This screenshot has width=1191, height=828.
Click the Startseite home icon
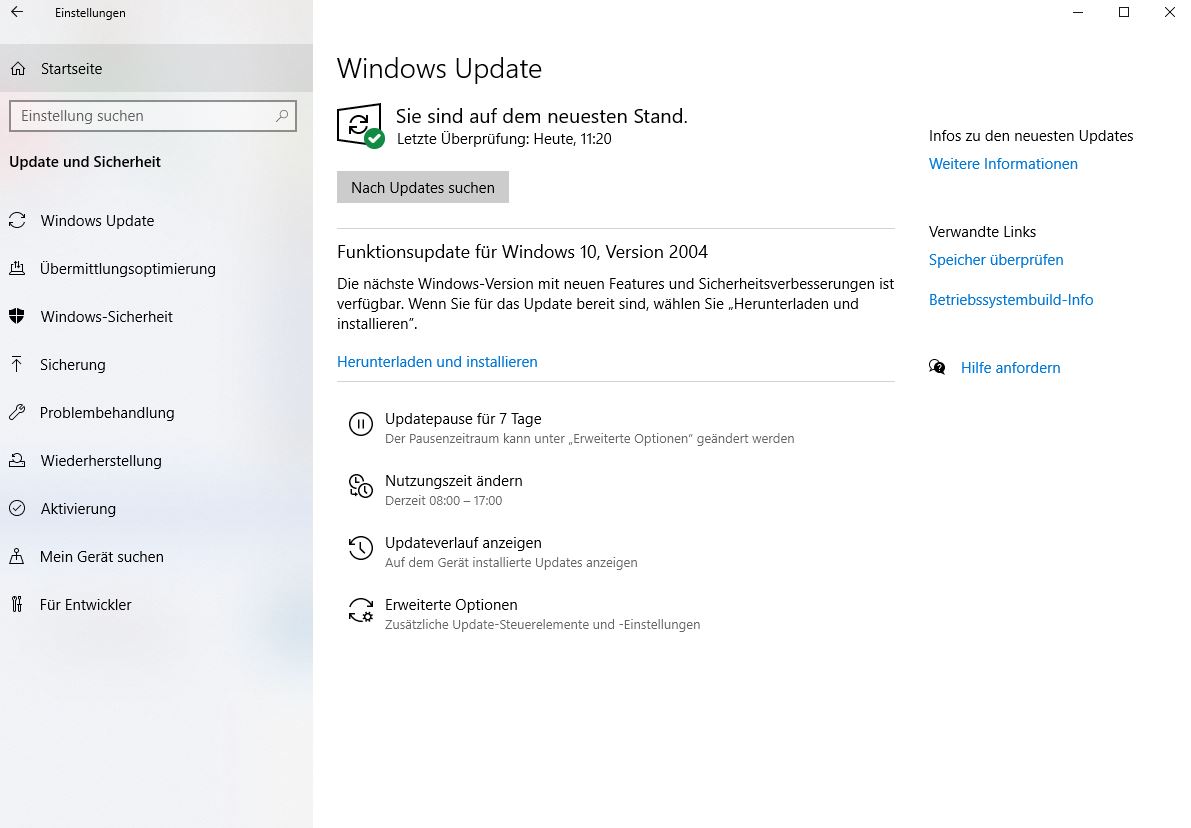click(x=18, y=69)
